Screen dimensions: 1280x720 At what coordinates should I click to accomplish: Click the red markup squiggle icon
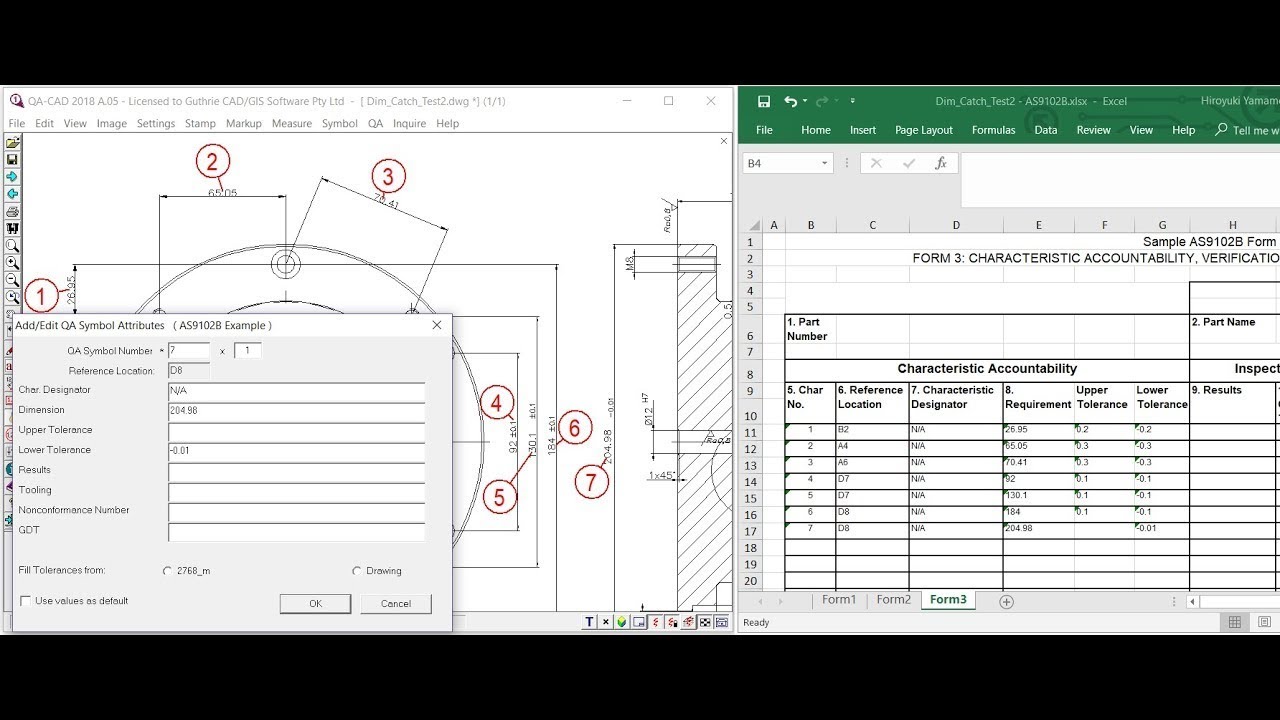(655, 622)
